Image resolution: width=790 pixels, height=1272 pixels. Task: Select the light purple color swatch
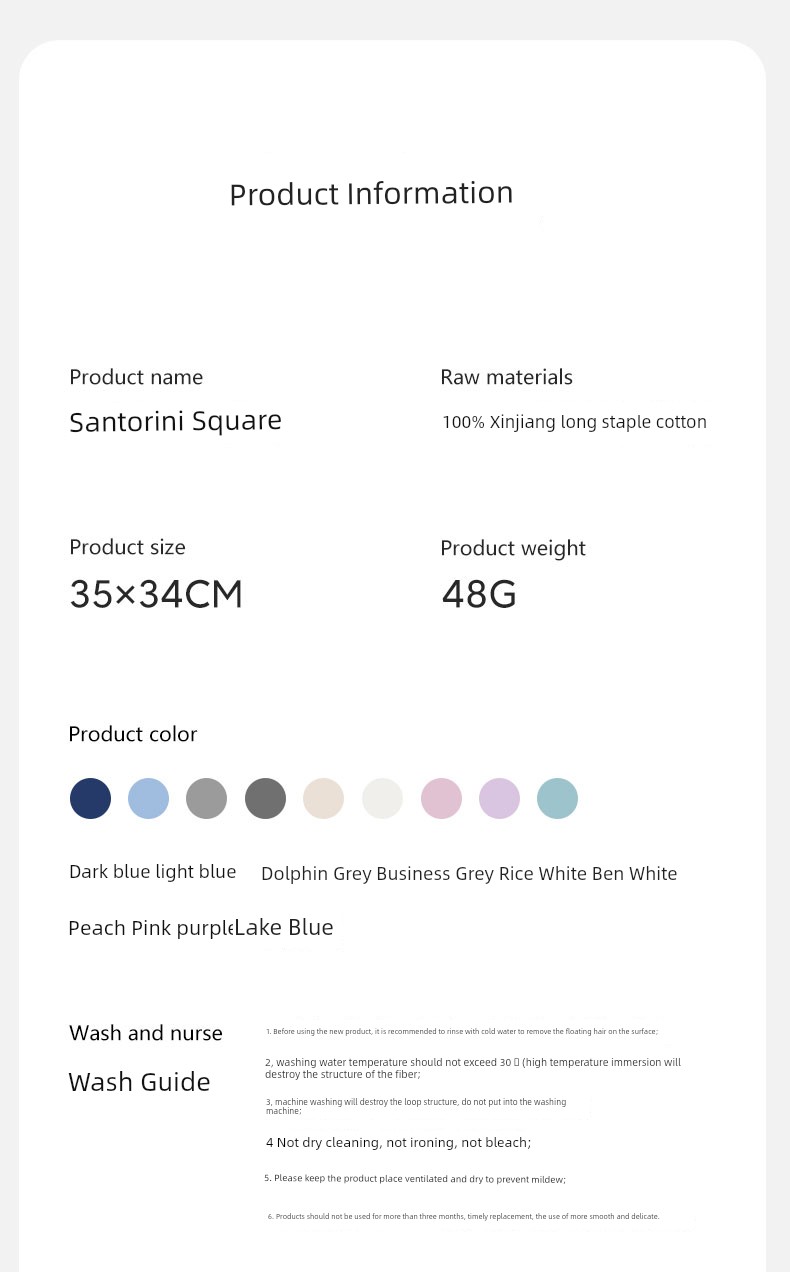click(x=499, y=798)
